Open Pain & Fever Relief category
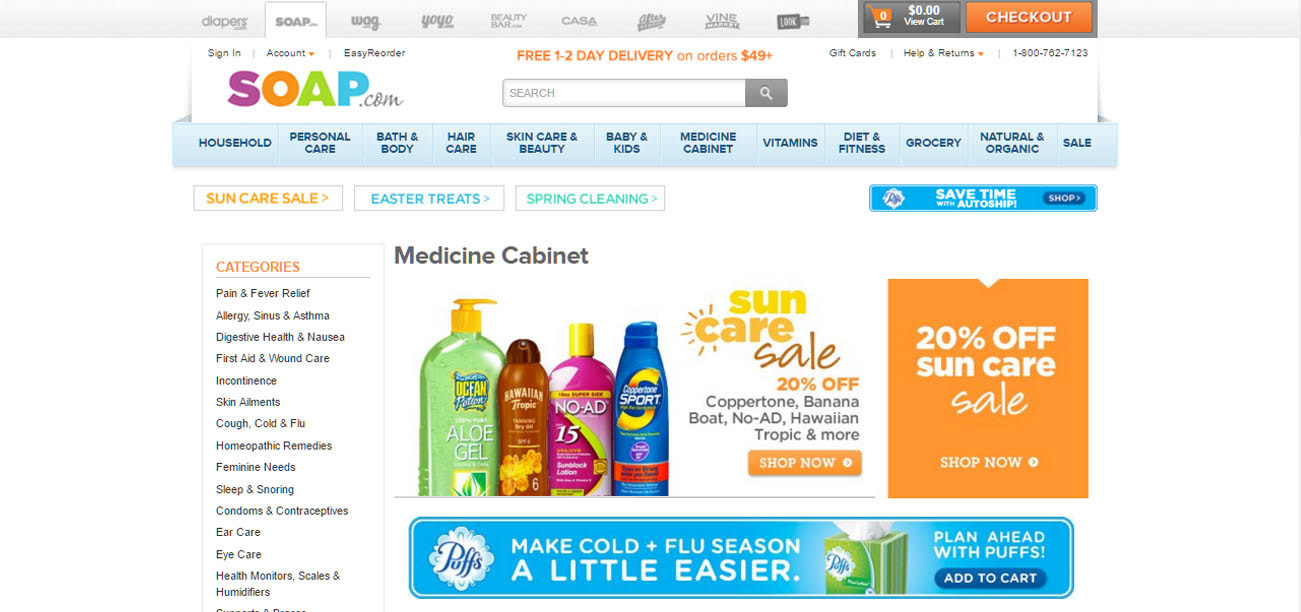The width and height of the screenshot is (1301, 612). 263,293
